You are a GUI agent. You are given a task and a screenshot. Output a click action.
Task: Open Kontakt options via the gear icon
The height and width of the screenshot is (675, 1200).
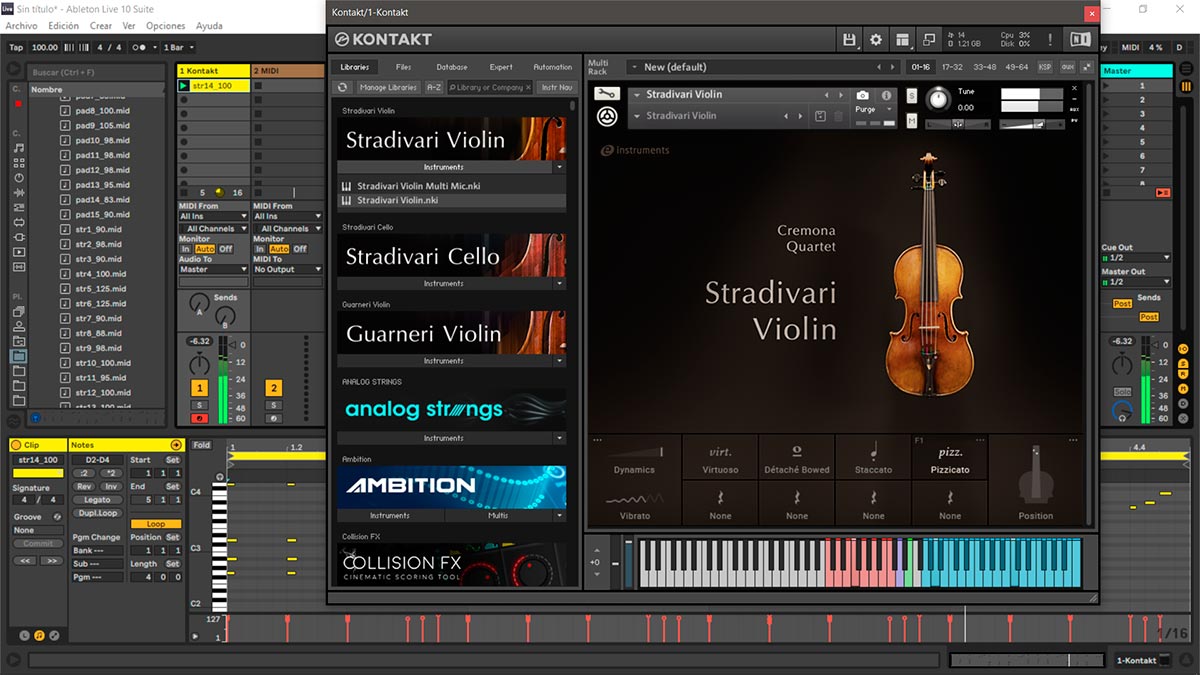pyautogui.click(x=876, y=39)
